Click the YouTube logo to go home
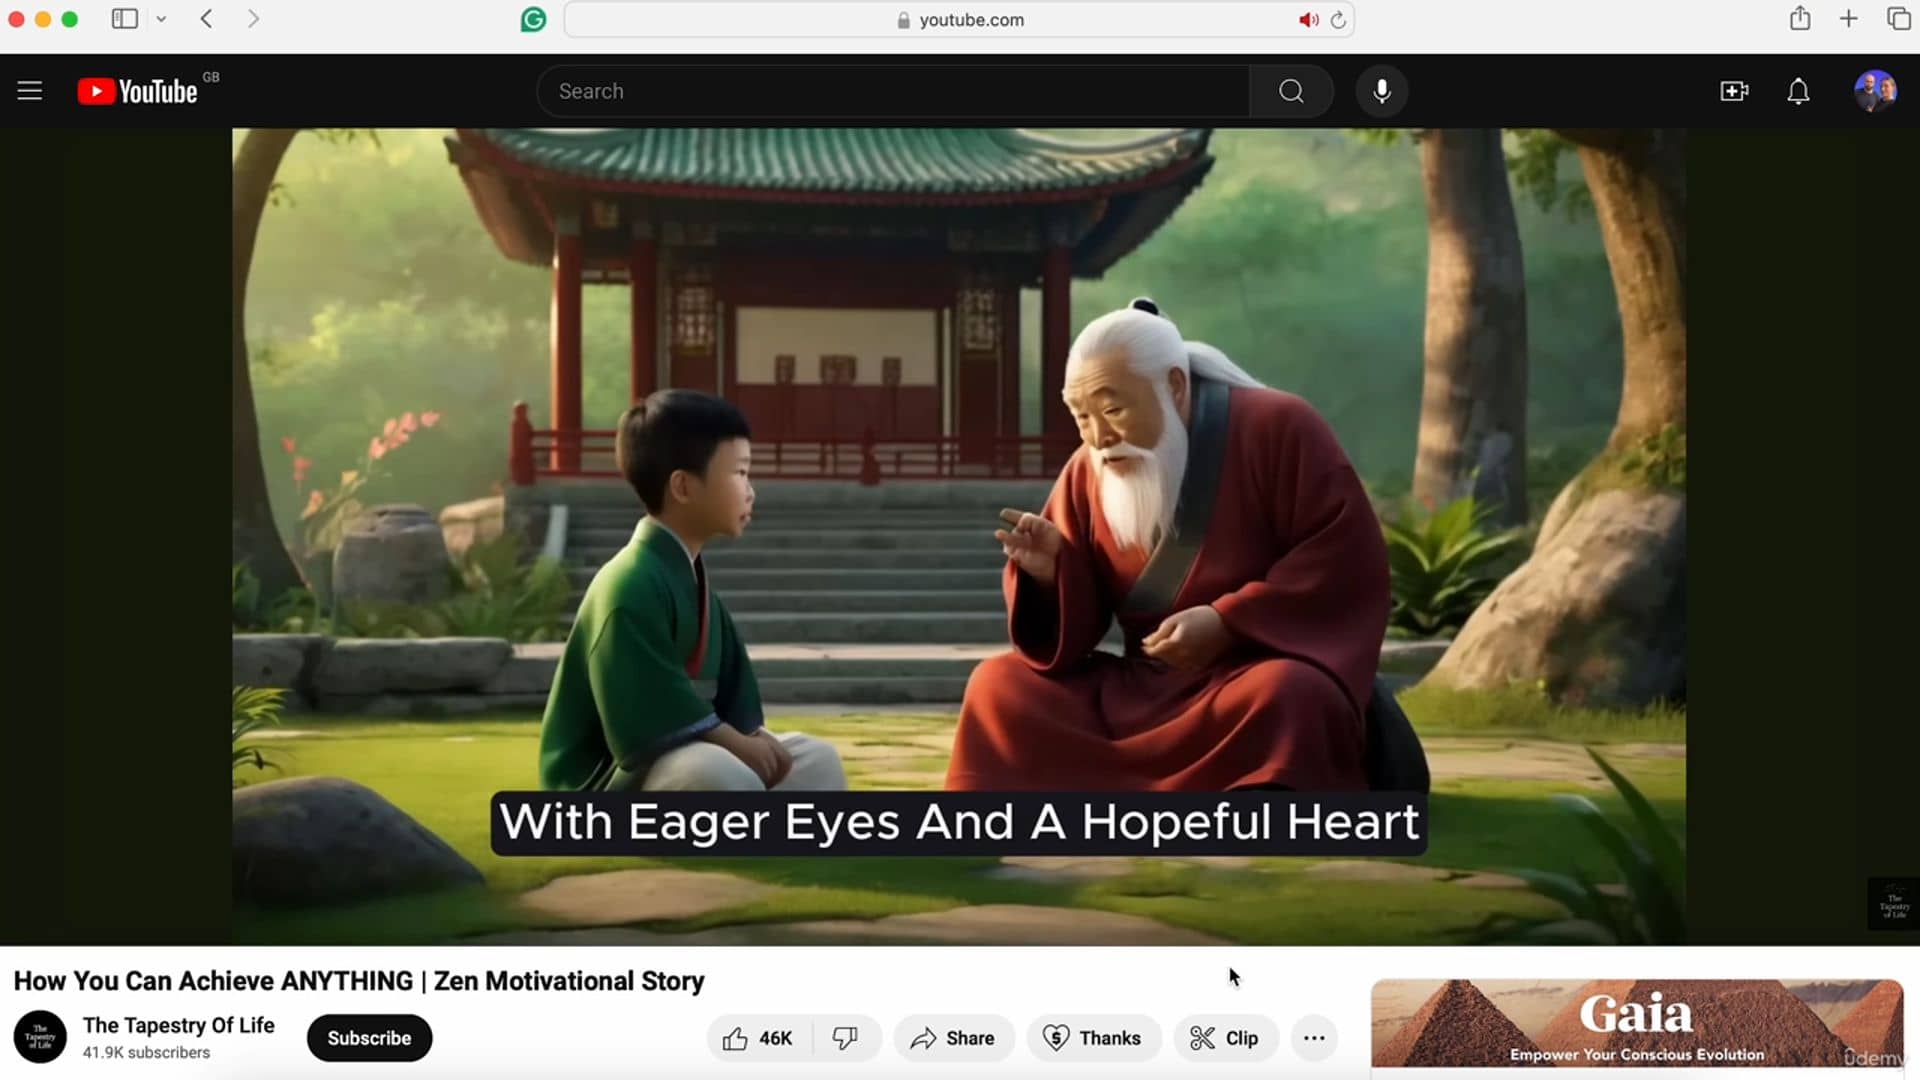1920x1080 pixels. (x=138, y=91)
